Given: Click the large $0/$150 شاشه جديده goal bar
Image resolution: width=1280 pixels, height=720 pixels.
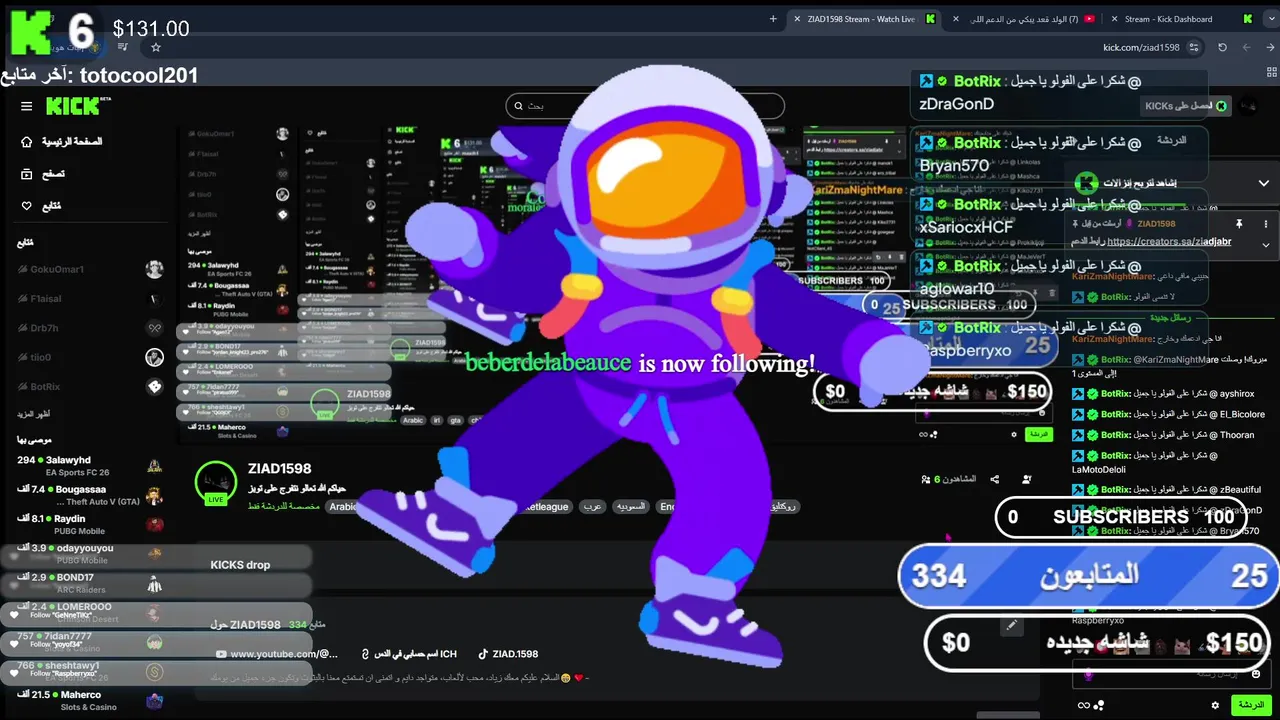Looking at the screenshot, I should 1099,642.
